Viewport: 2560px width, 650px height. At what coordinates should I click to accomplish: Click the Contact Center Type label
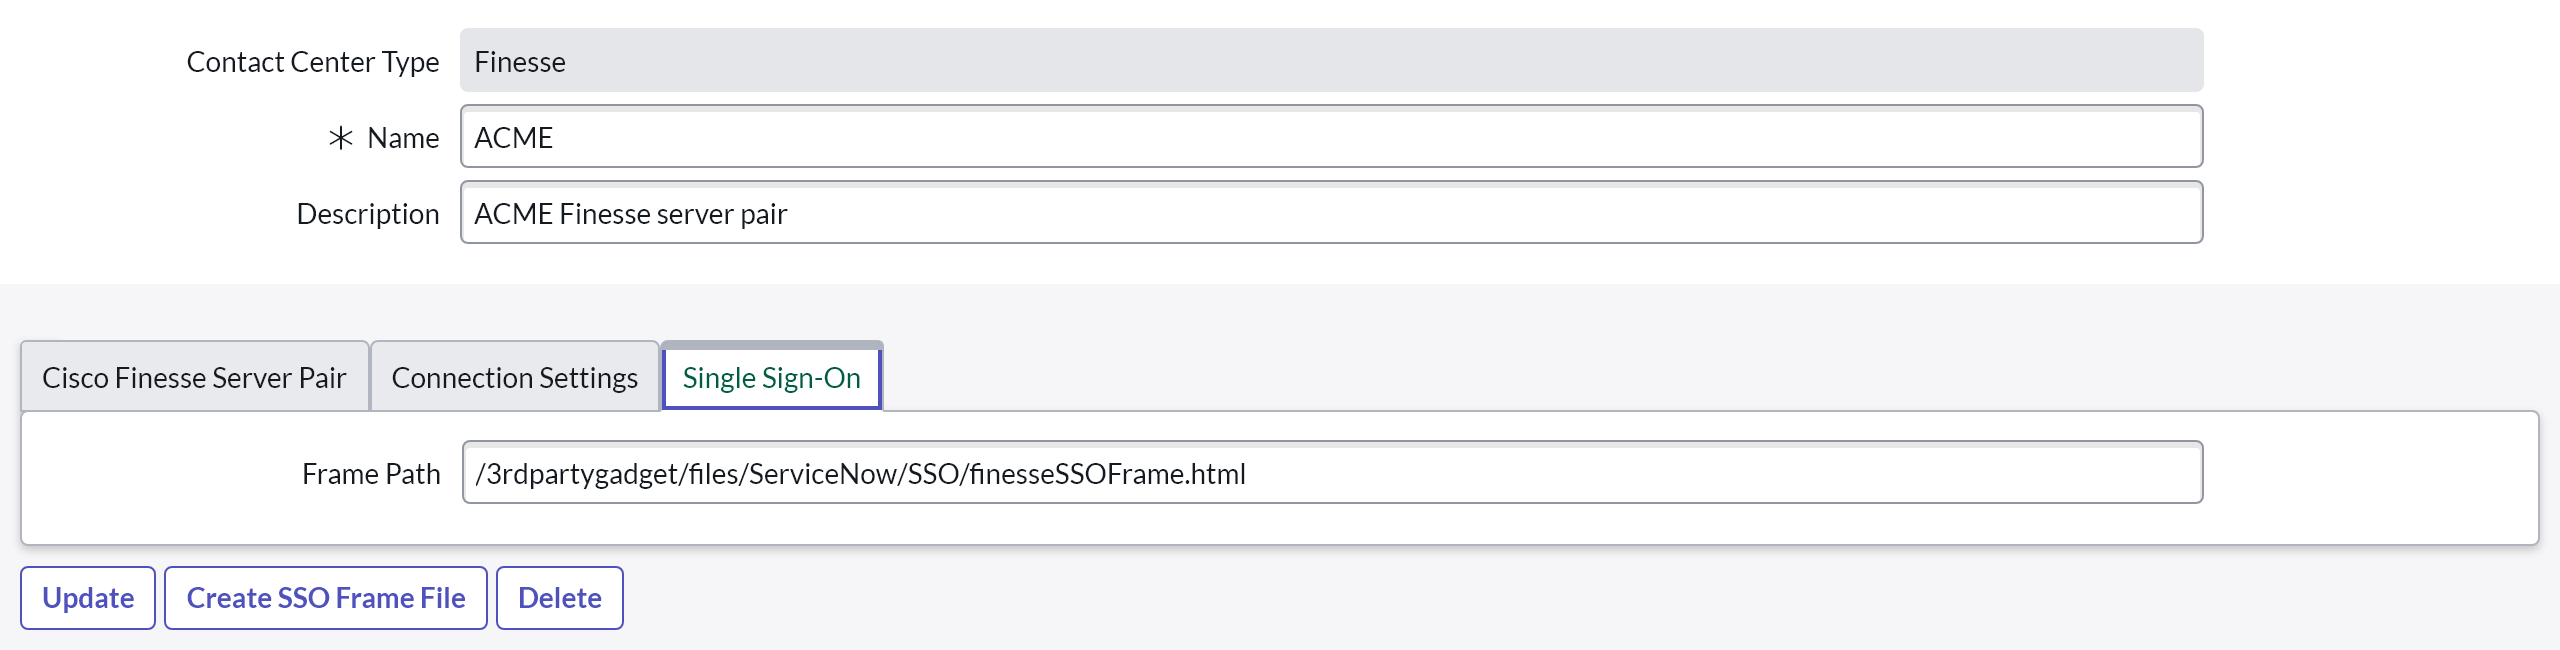pos(312,62)
